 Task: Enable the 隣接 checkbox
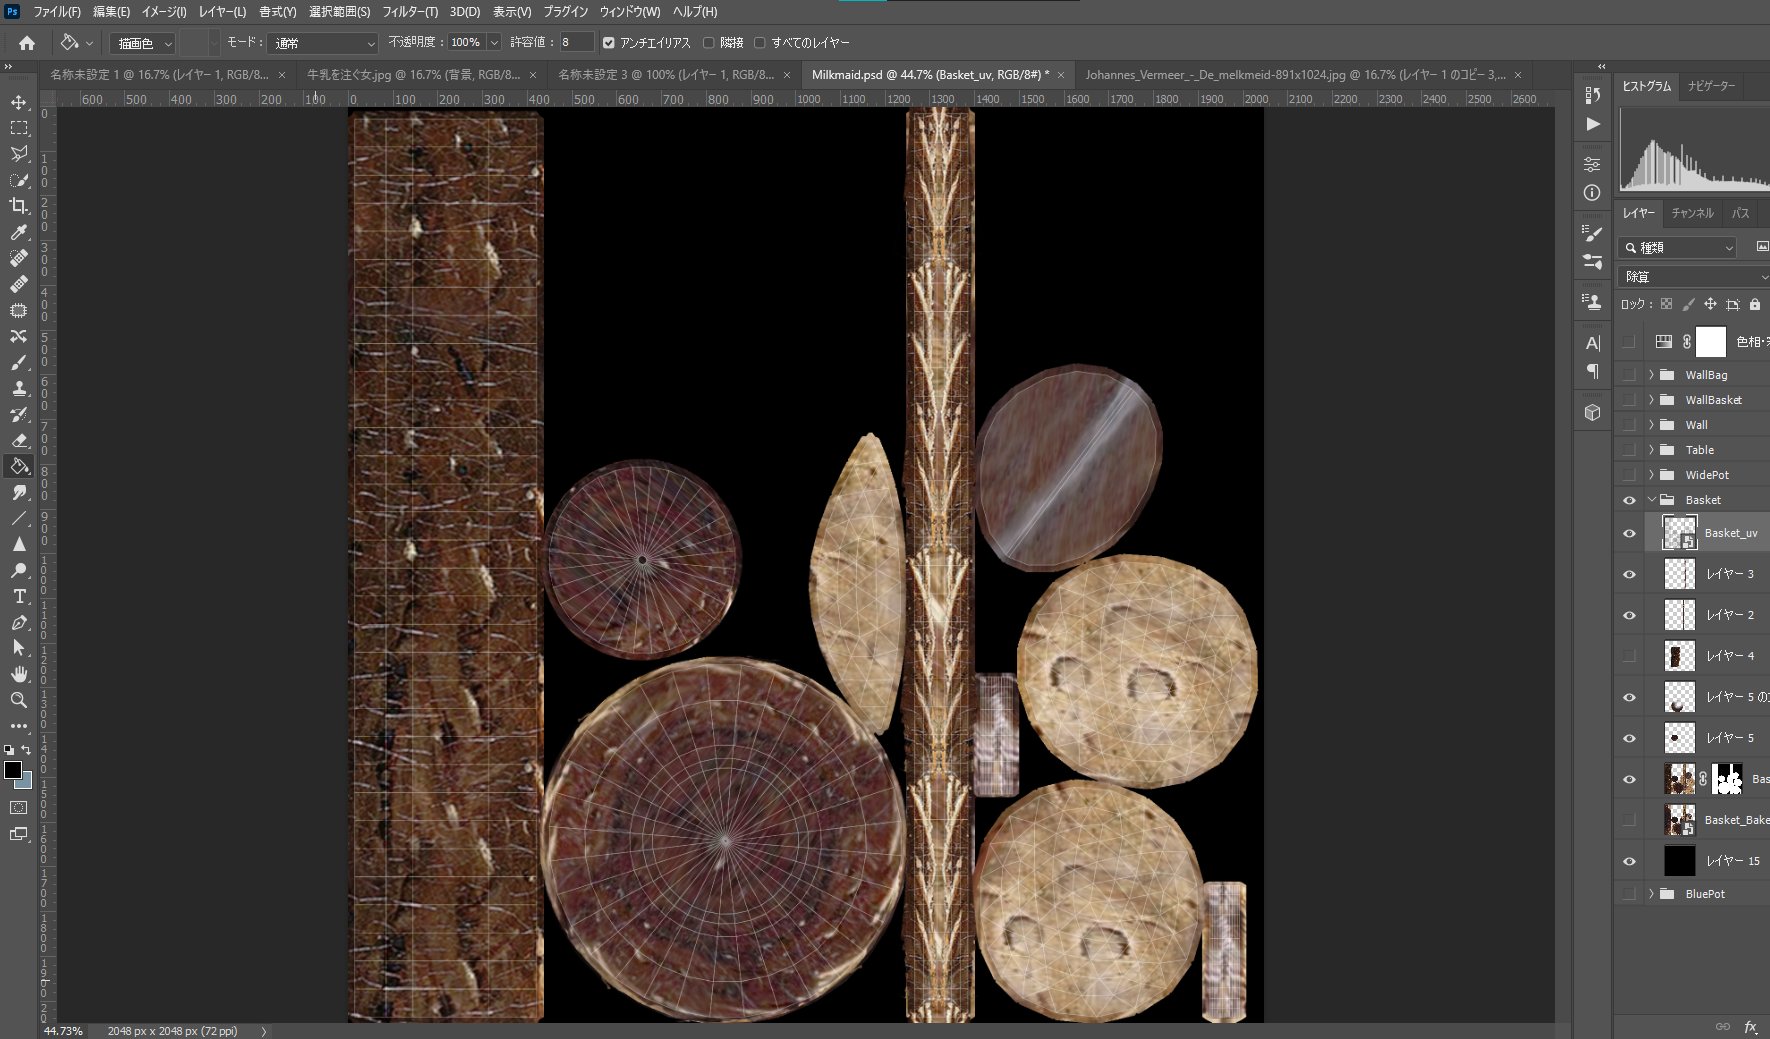click(x=709, y=43)
